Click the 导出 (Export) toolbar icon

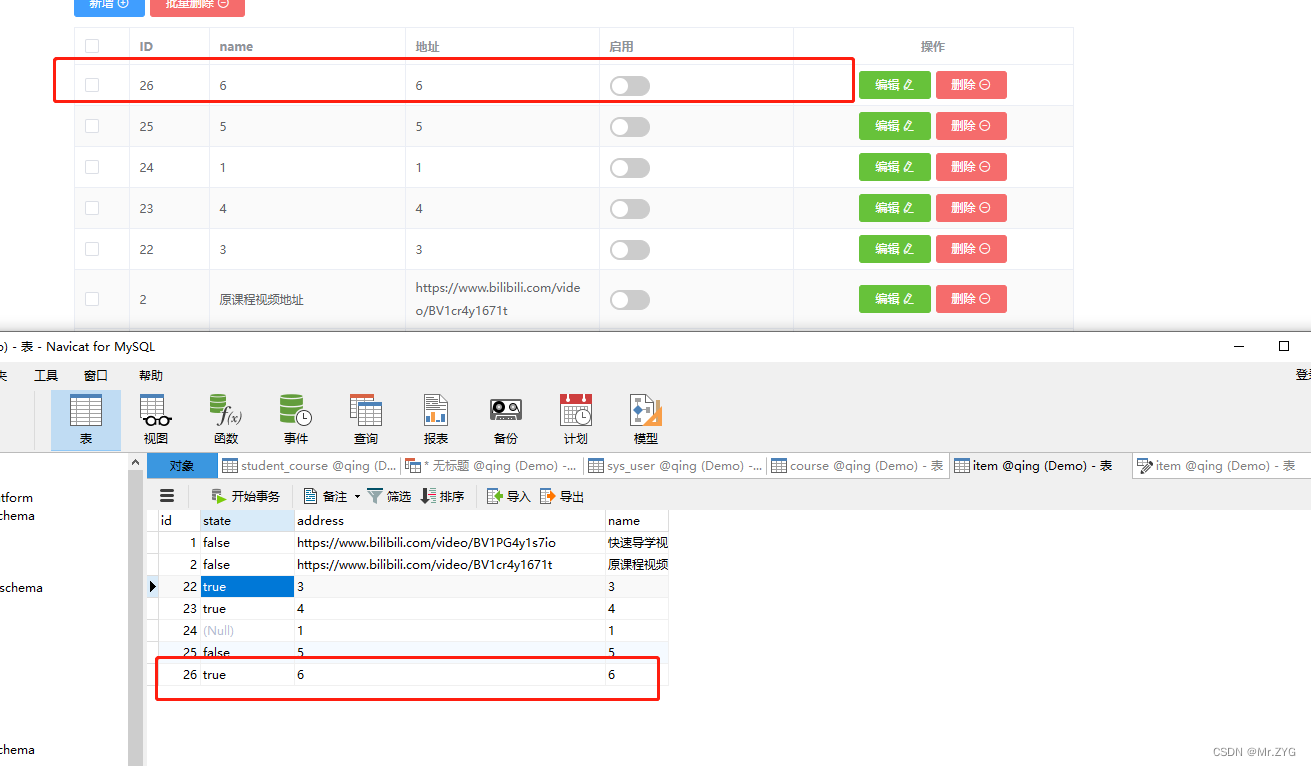coord(562,495)
